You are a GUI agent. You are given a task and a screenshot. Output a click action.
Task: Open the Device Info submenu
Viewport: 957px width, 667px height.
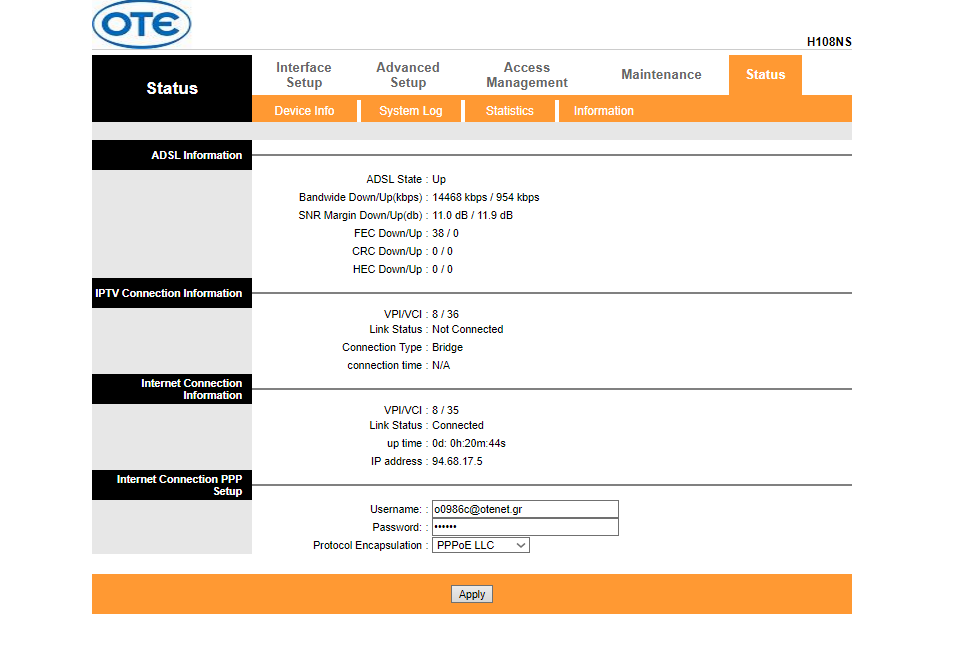pyautogui.click(x=304, y=111)
